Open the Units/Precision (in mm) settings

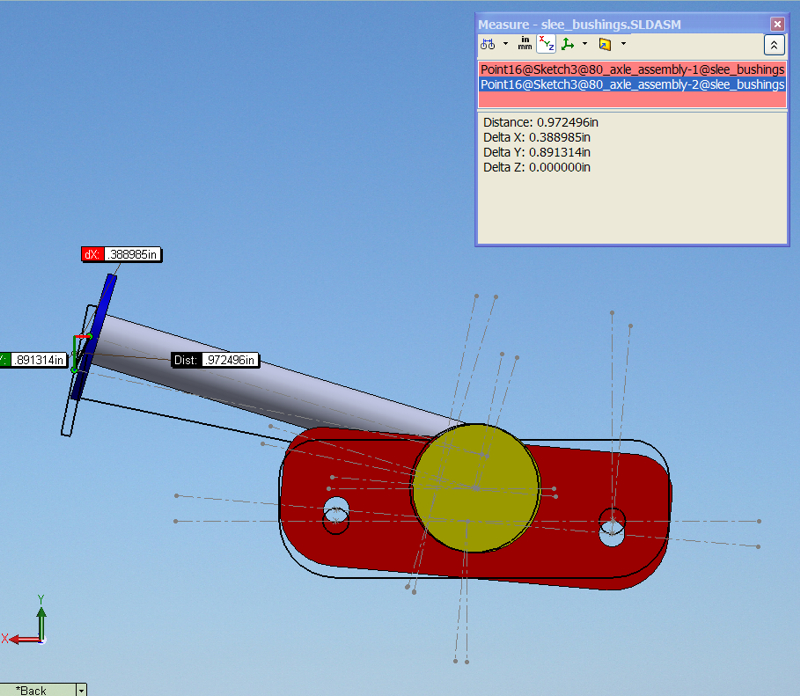pyautogui.click(x=524, y=44)
